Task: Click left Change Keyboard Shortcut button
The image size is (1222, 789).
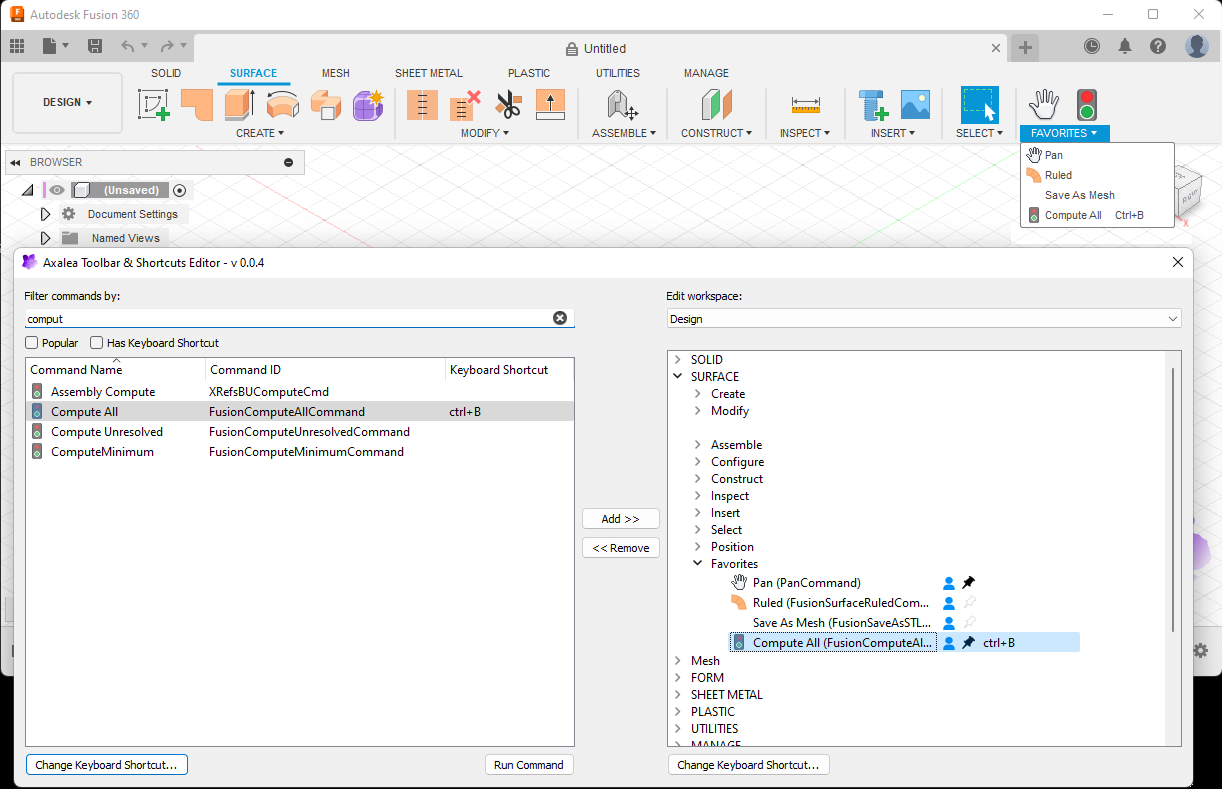Action: click(107, 765)
